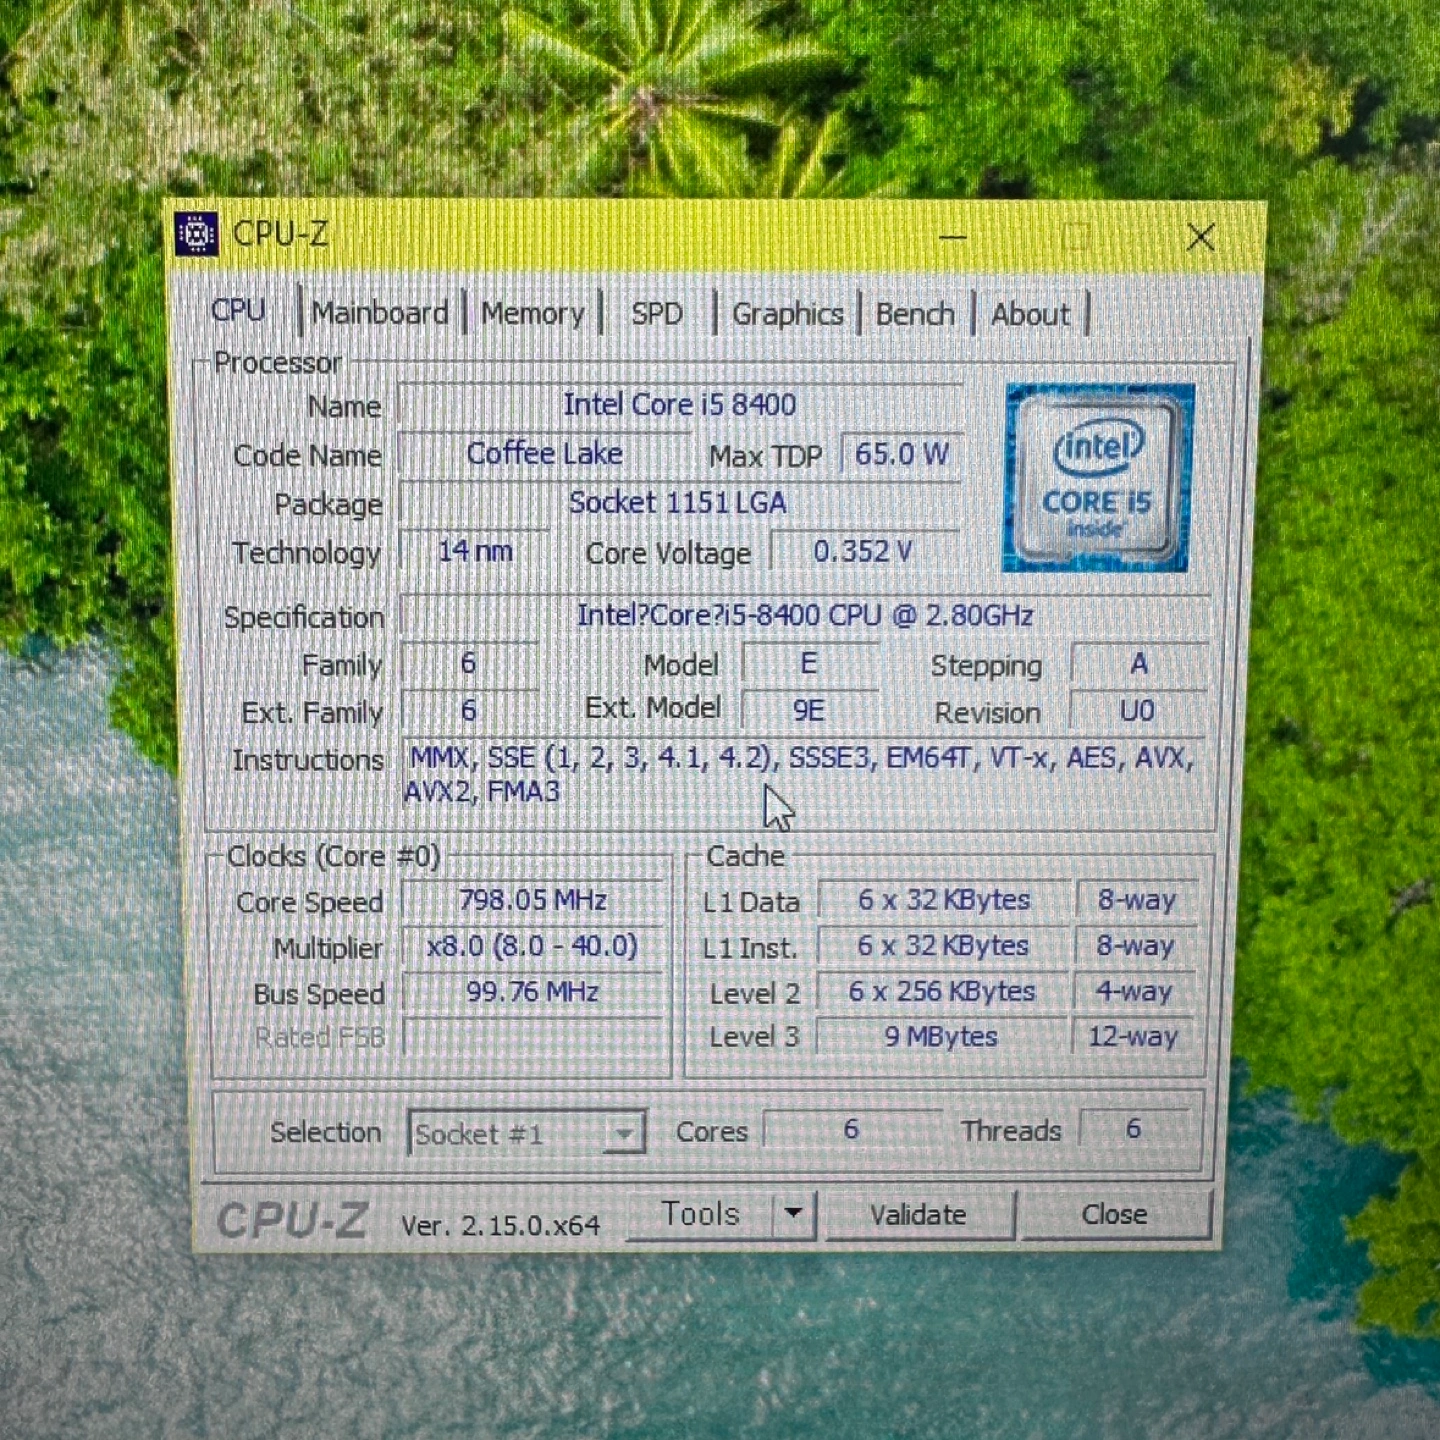The width and height of the screenshot is (1440, 1440).
Task: Click the Max TDP value '65.0 W'
Action: point(901,453)
